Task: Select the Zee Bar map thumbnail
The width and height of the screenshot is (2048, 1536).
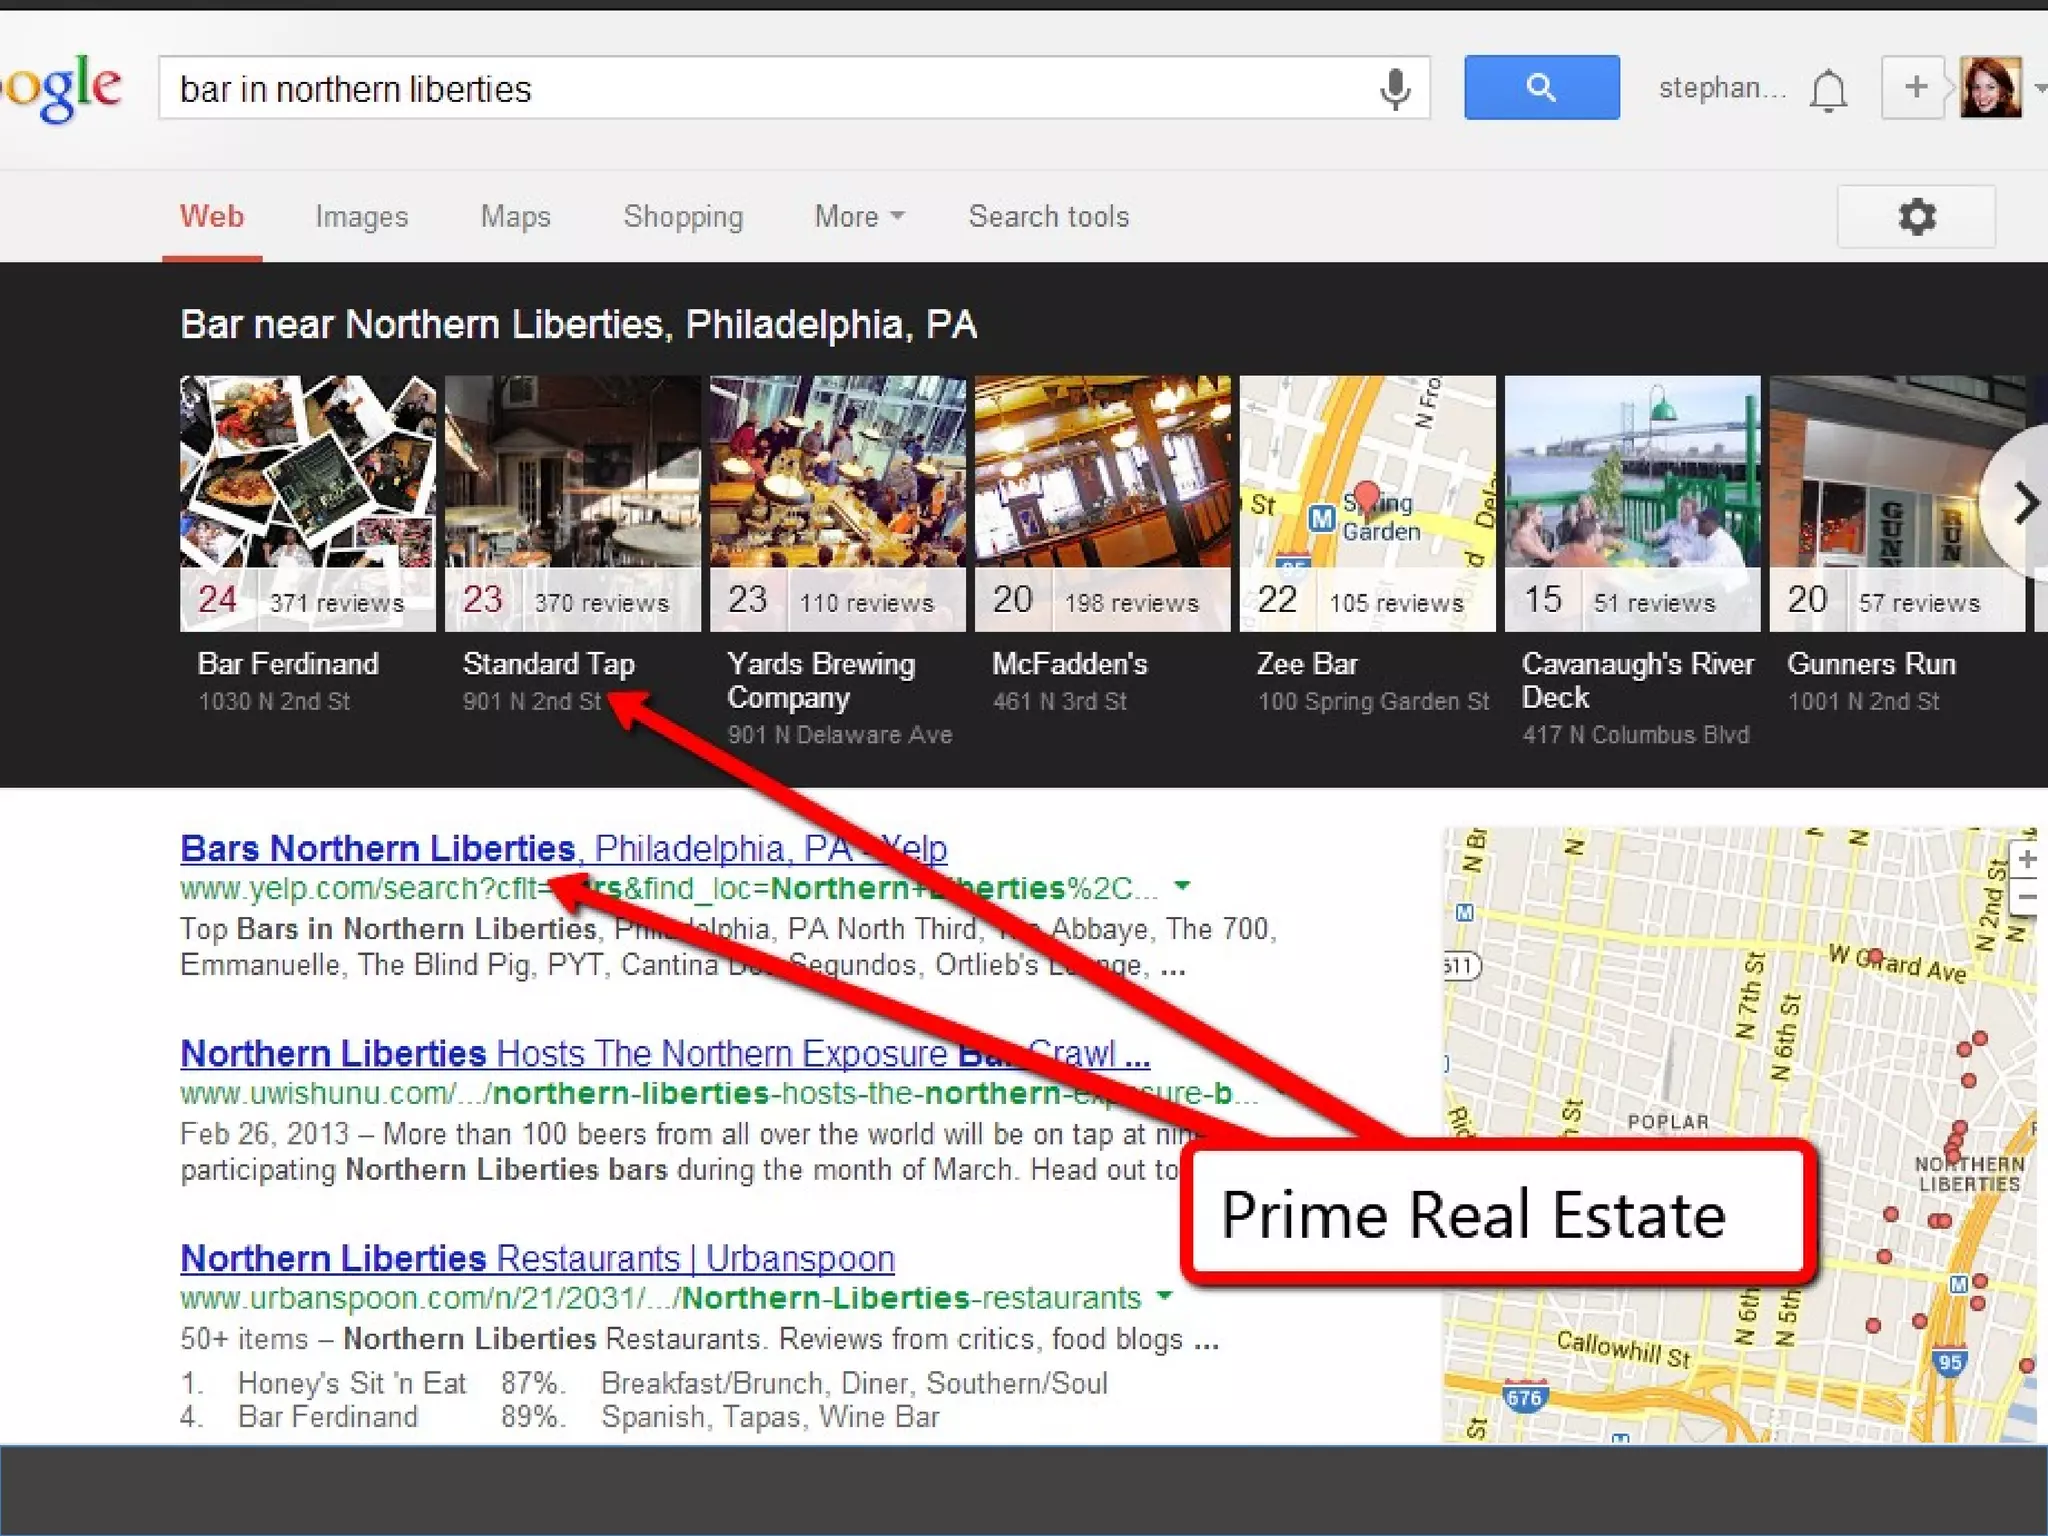Action: 1367,503
